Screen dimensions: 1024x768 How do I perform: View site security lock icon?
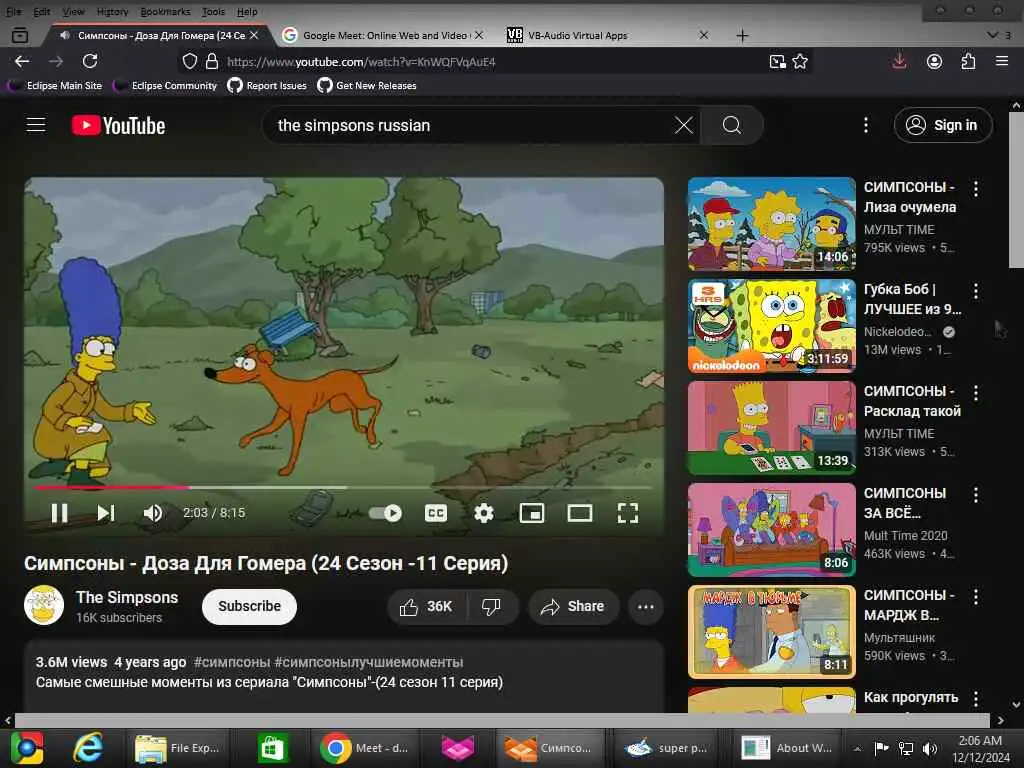pyautogui.click(x=212, y=61)
